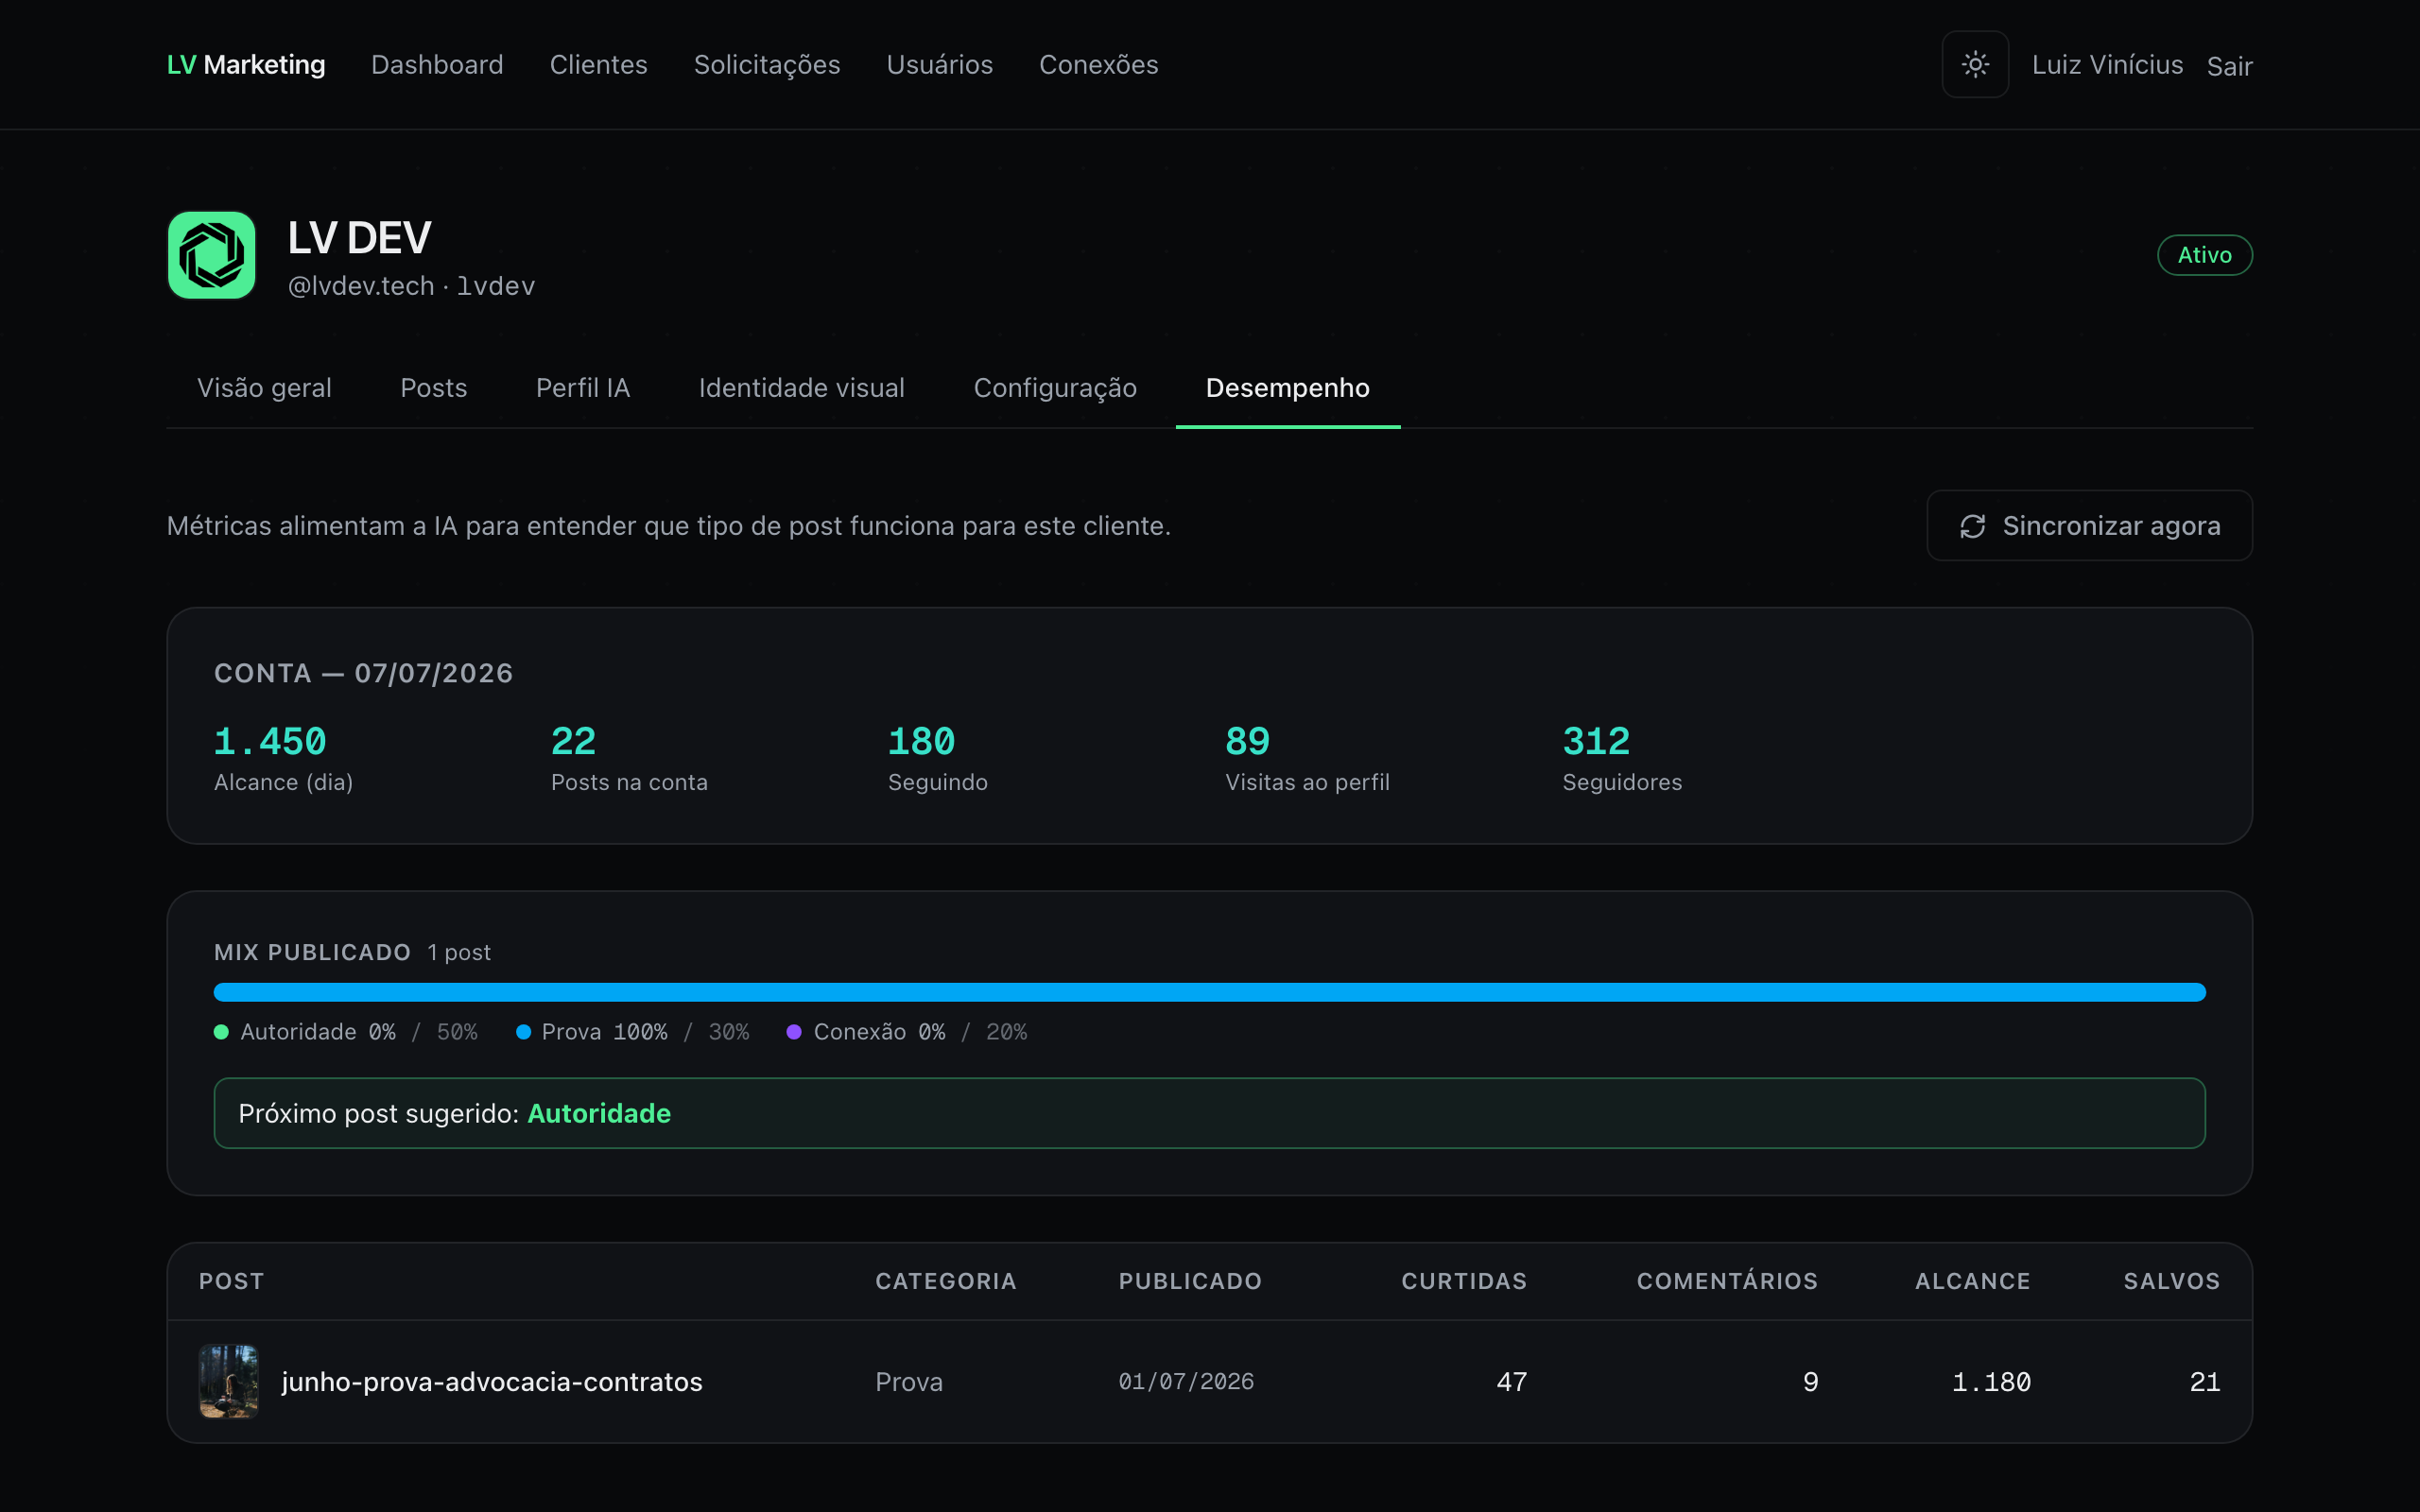This screenshot has height=1512, width=2420.
Task: Switch to the Perfil IA tab
Action: tap(583, 388)
